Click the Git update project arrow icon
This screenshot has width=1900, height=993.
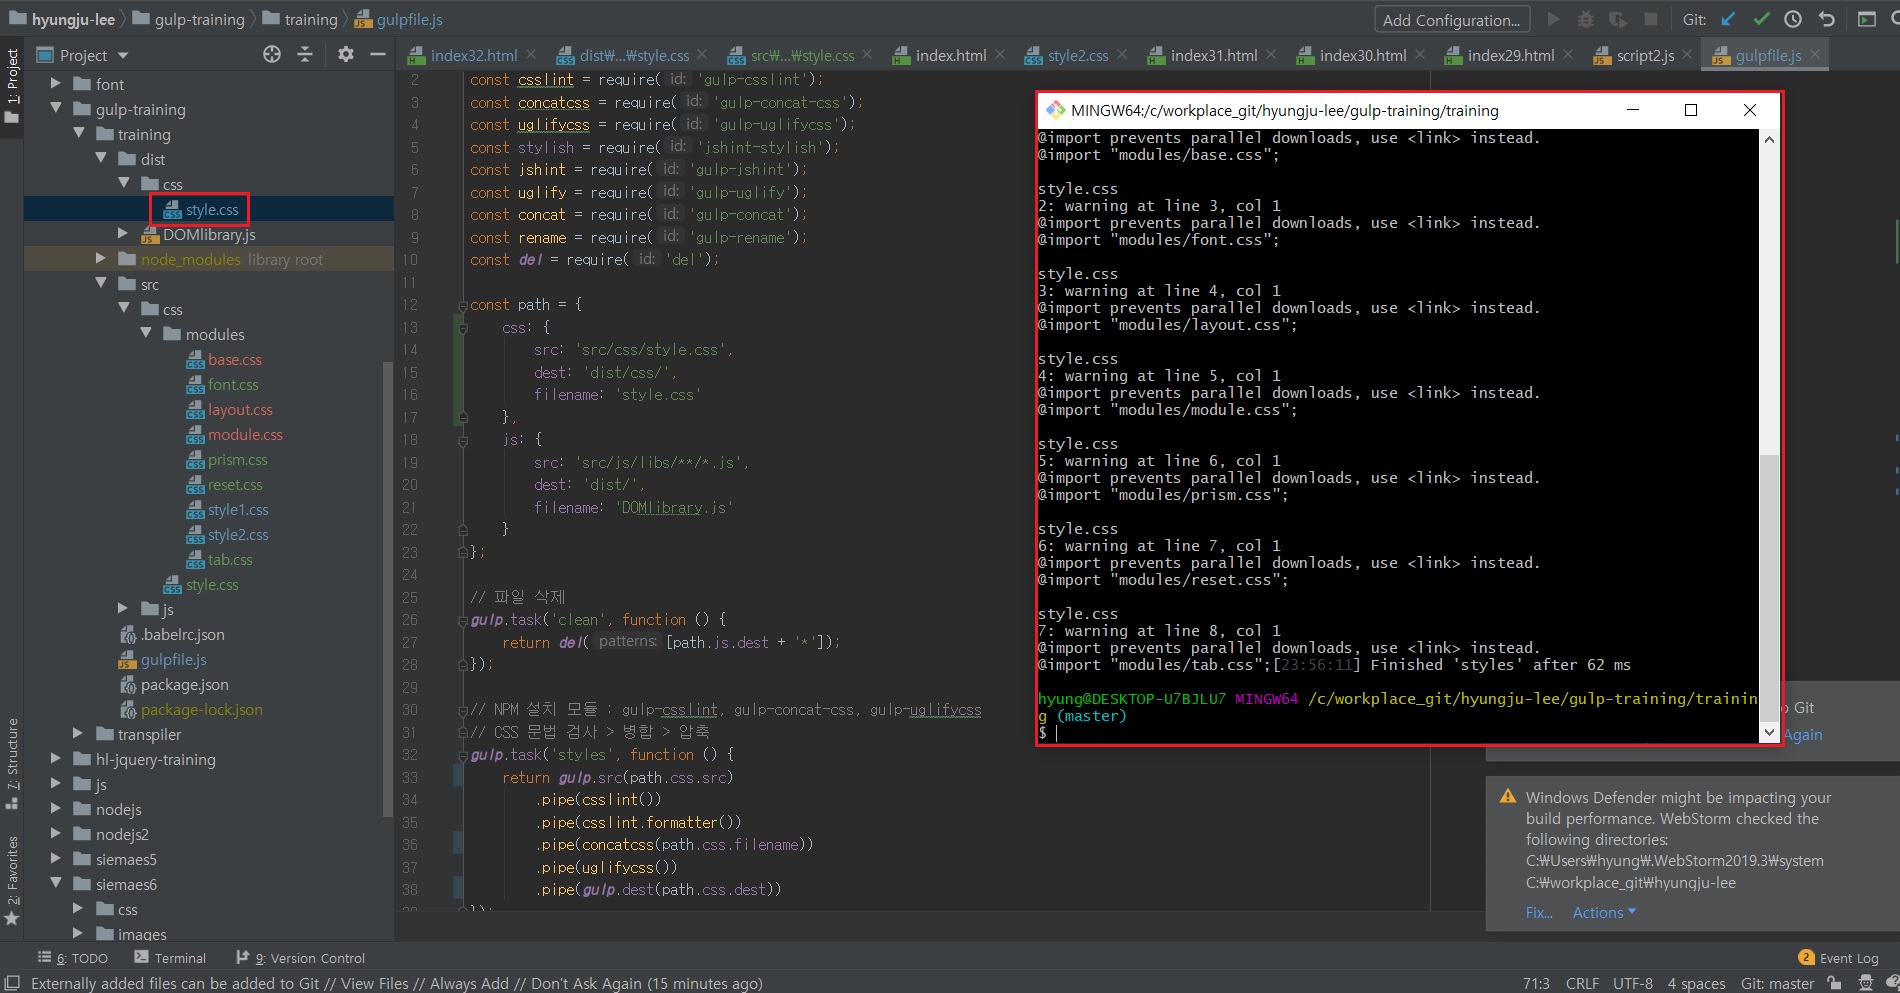pos(1728,19)
